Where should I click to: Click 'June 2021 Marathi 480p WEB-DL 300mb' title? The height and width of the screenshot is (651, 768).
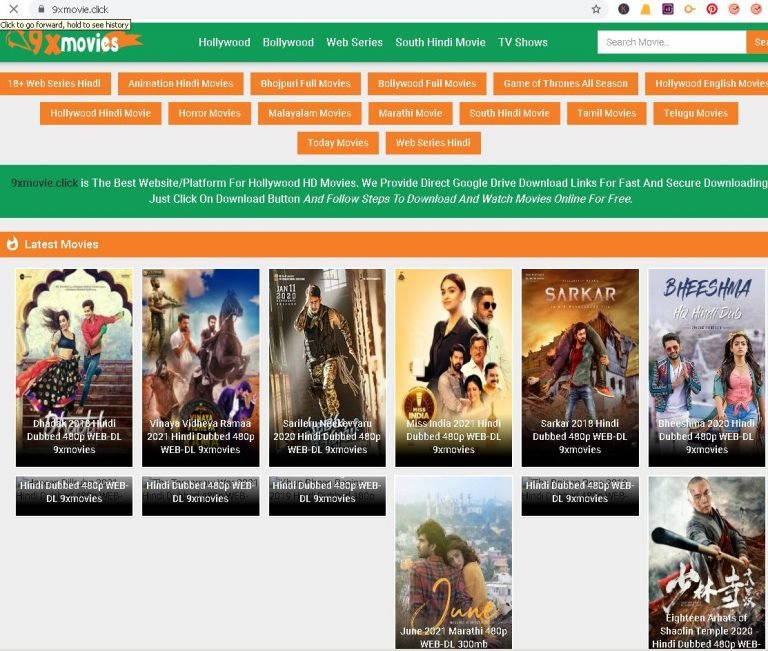(454, 637)
